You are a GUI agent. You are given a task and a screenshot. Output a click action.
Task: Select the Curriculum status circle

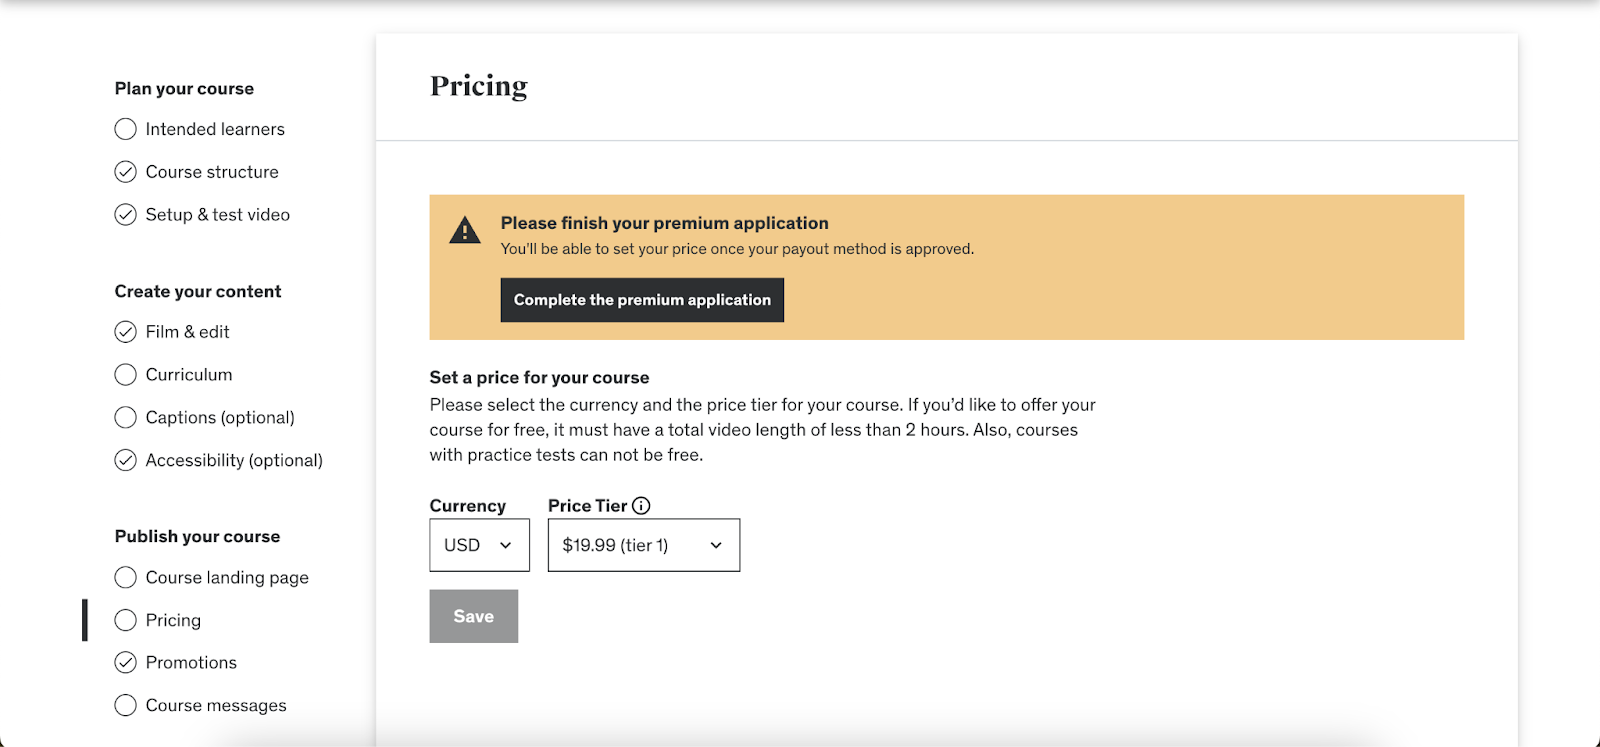click(125, 374)
